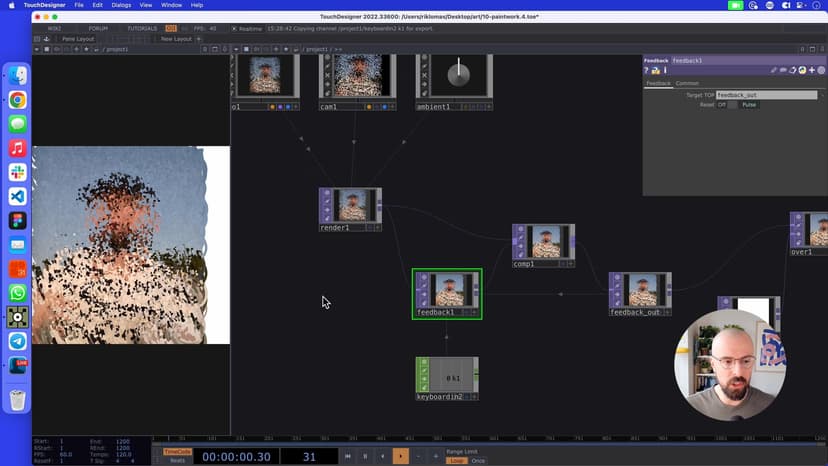Select the keyboardin2 node
The image size is (828, 466).
tap(447, 378)
